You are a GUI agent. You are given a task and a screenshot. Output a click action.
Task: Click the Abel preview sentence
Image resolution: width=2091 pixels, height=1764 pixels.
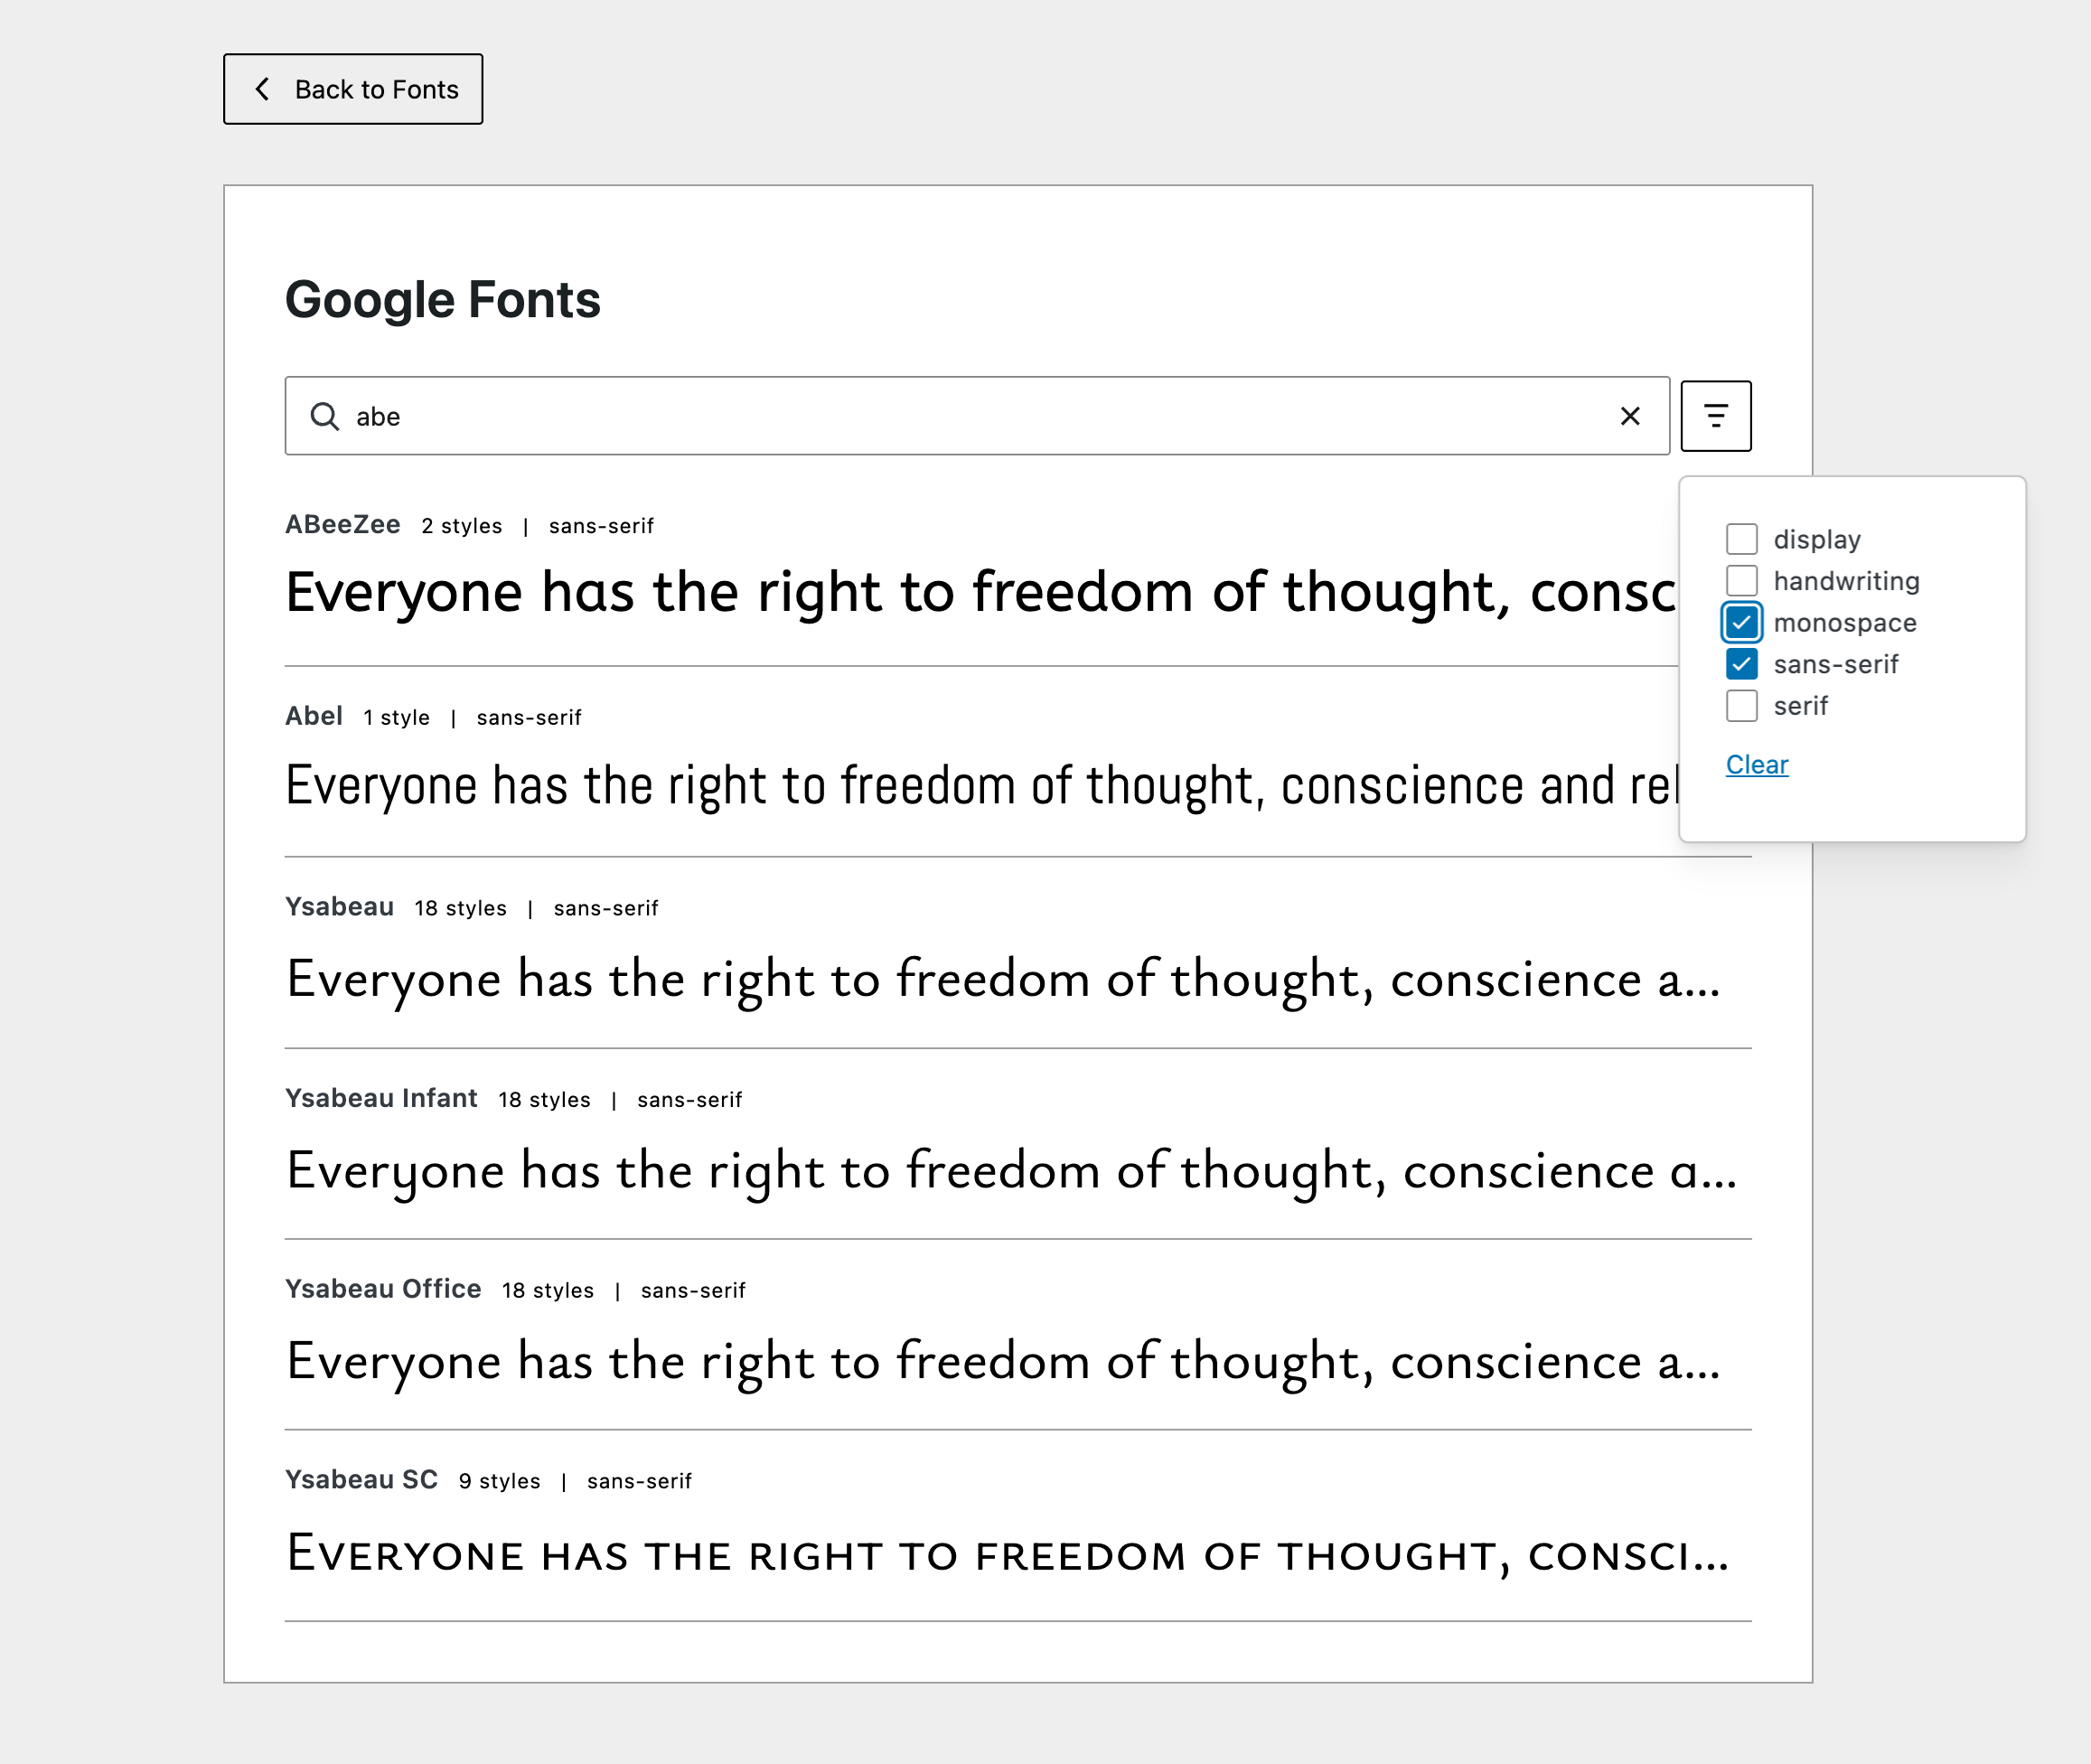coord(982,785)
